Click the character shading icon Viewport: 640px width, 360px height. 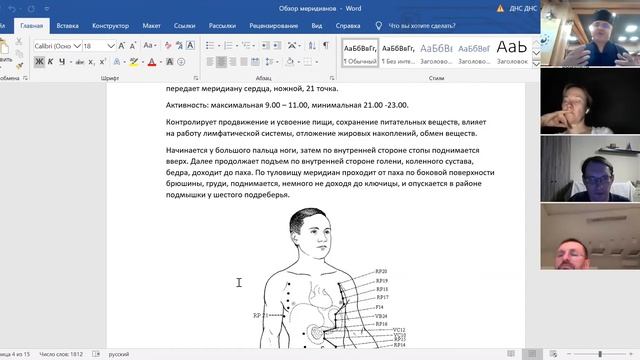[x=170, y=62]
